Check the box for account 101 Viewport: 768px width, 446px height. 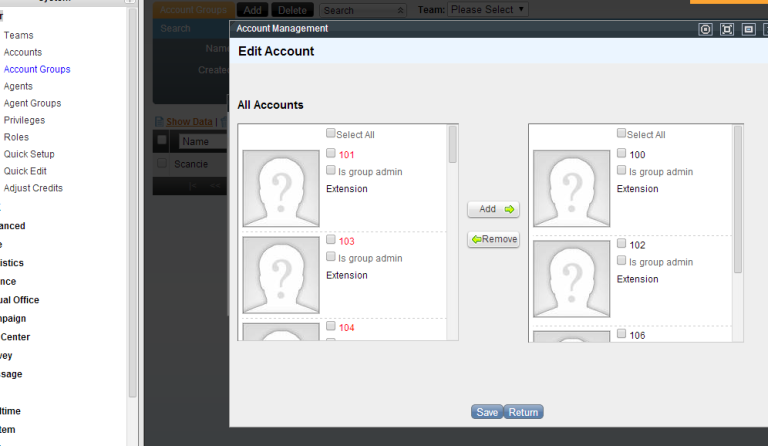click(331, 154)
